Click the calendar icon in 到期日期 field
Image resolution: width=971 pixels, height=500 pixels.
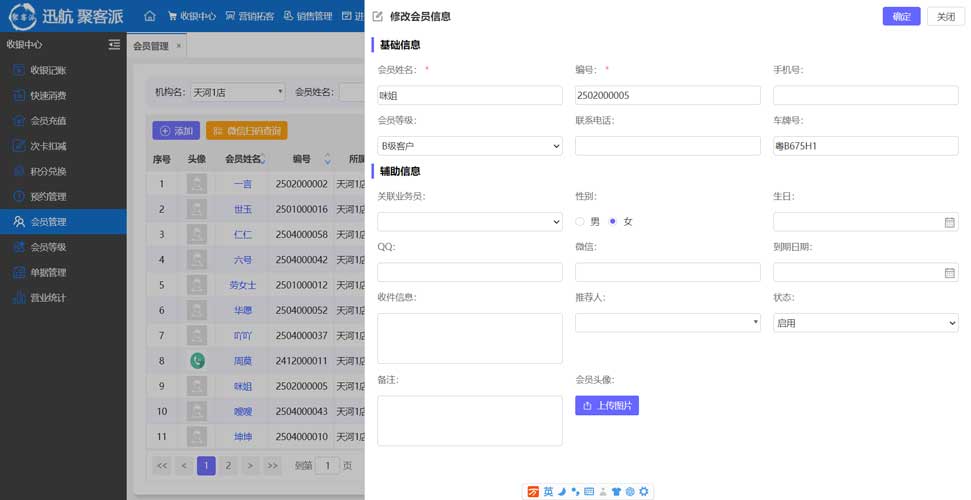tap(949, 273)
